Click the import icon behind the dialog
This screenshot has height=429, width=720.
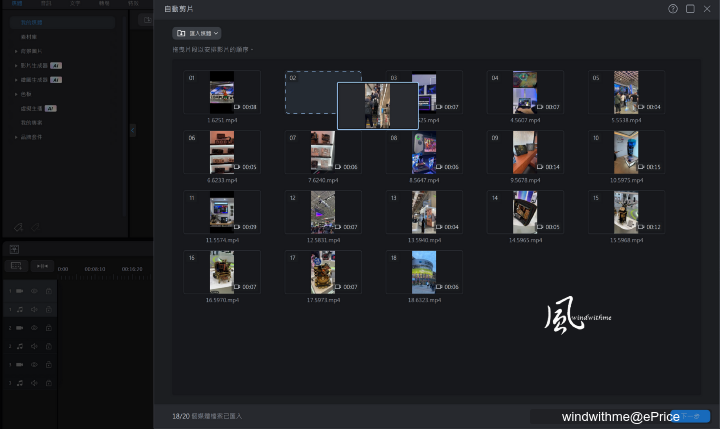tap(147, 20)
